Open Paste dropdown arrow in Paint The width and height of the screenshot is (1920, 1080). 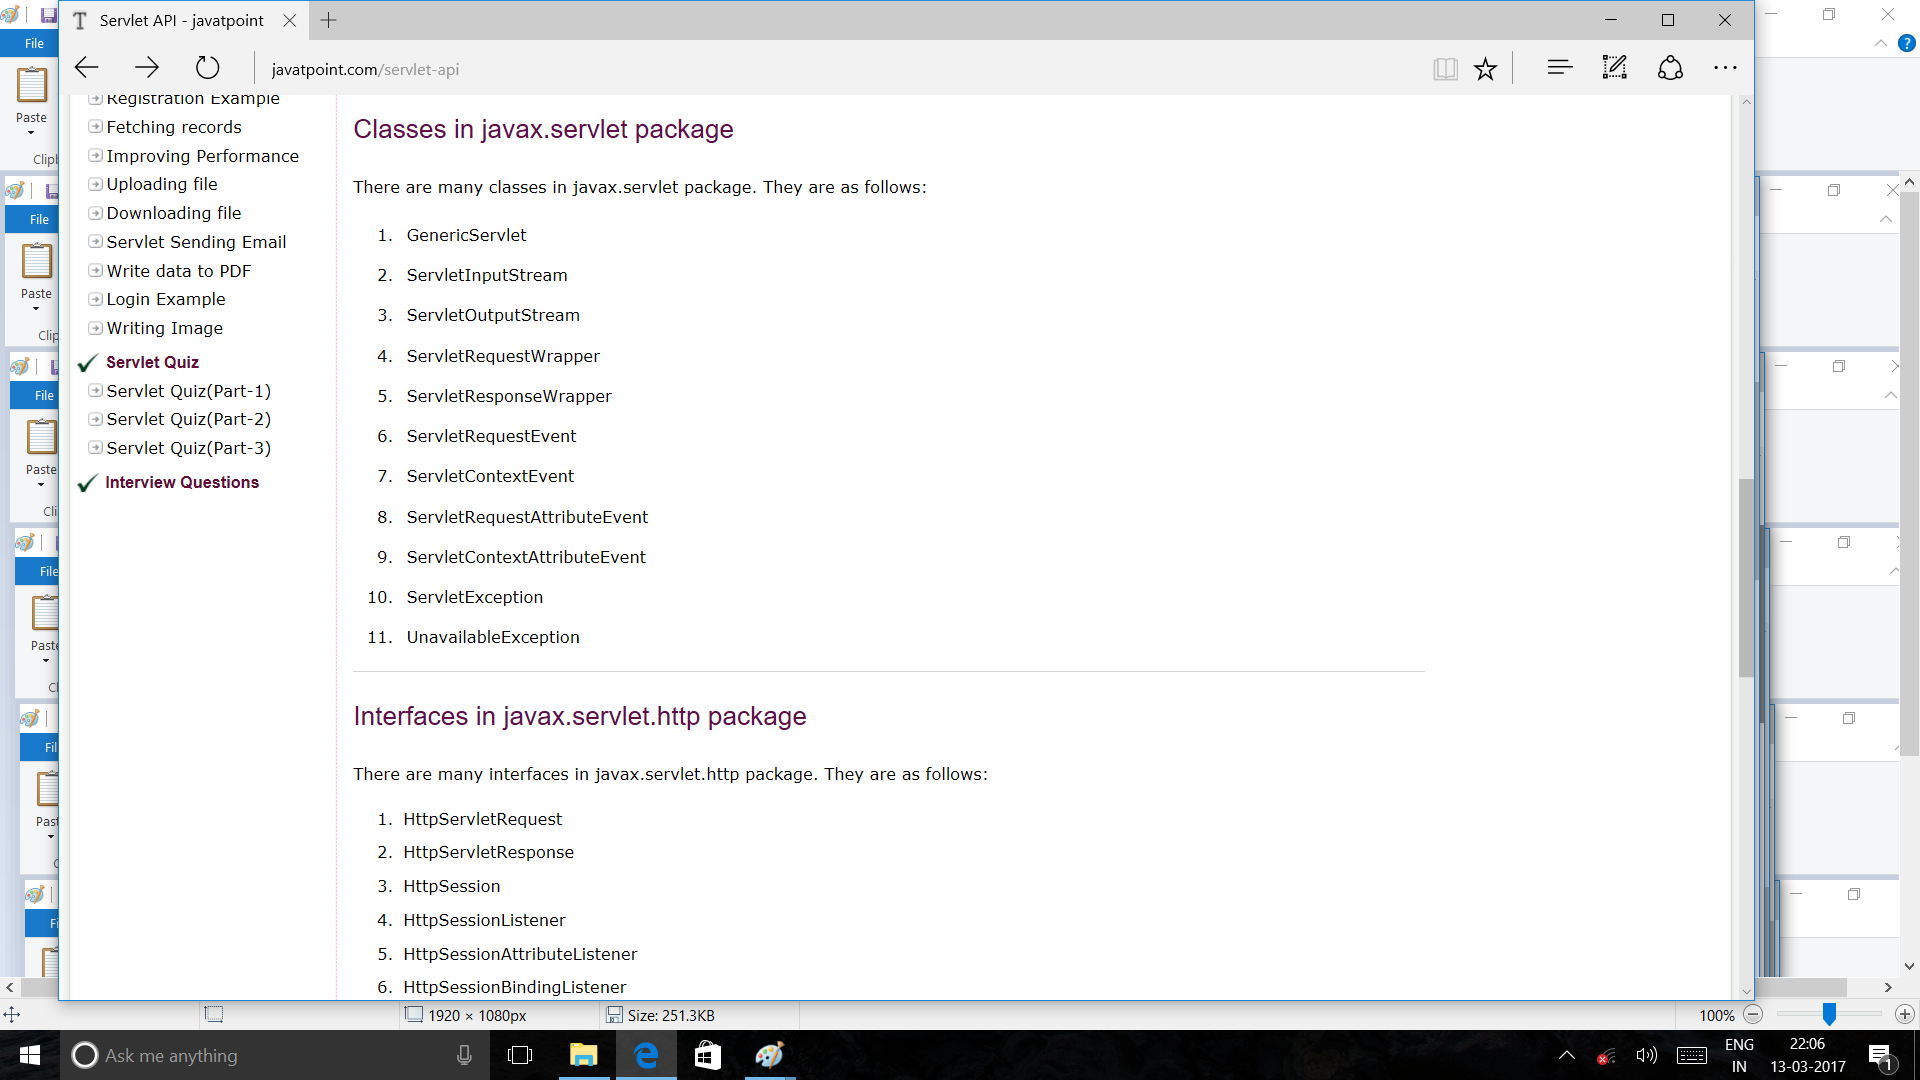31,132
